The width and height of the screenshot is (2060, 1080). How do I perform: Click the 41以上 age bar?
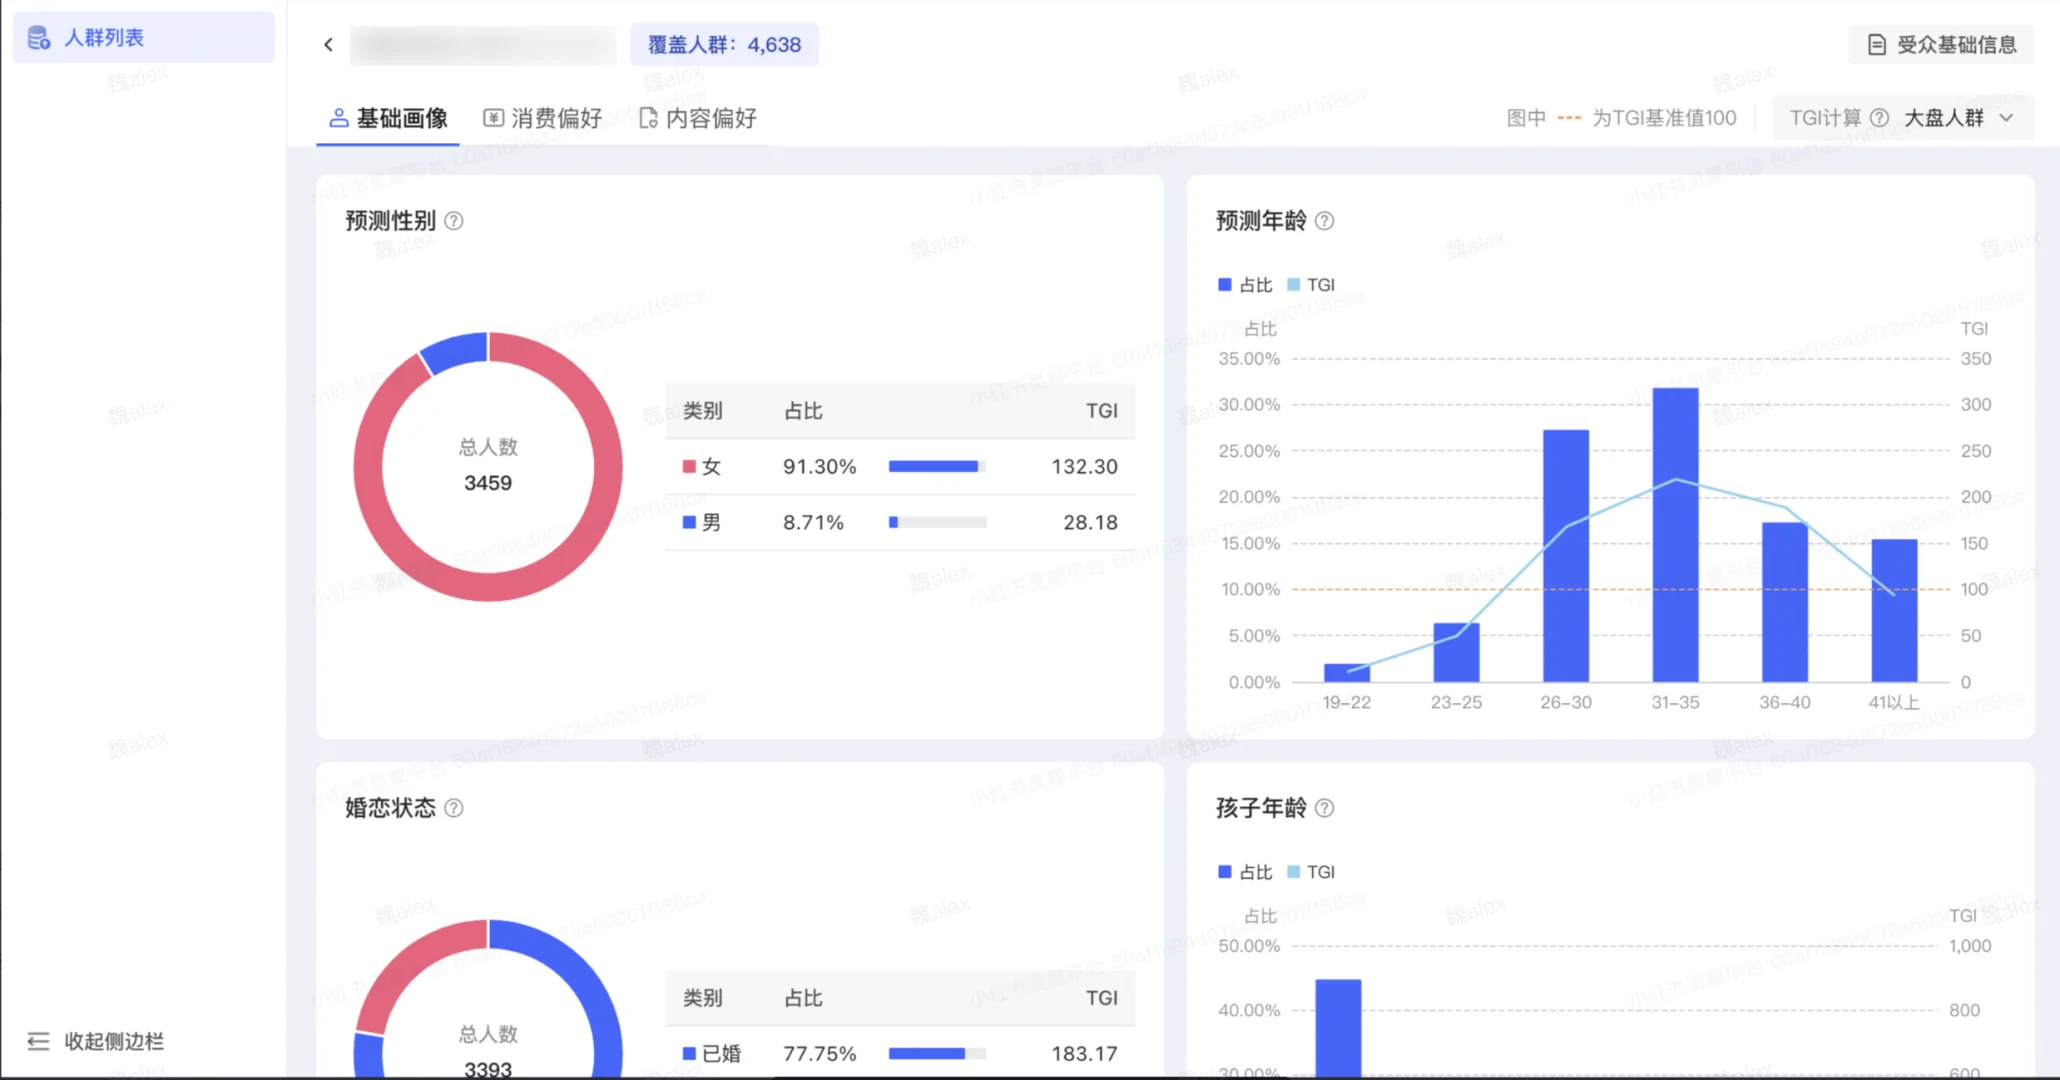1894,610
